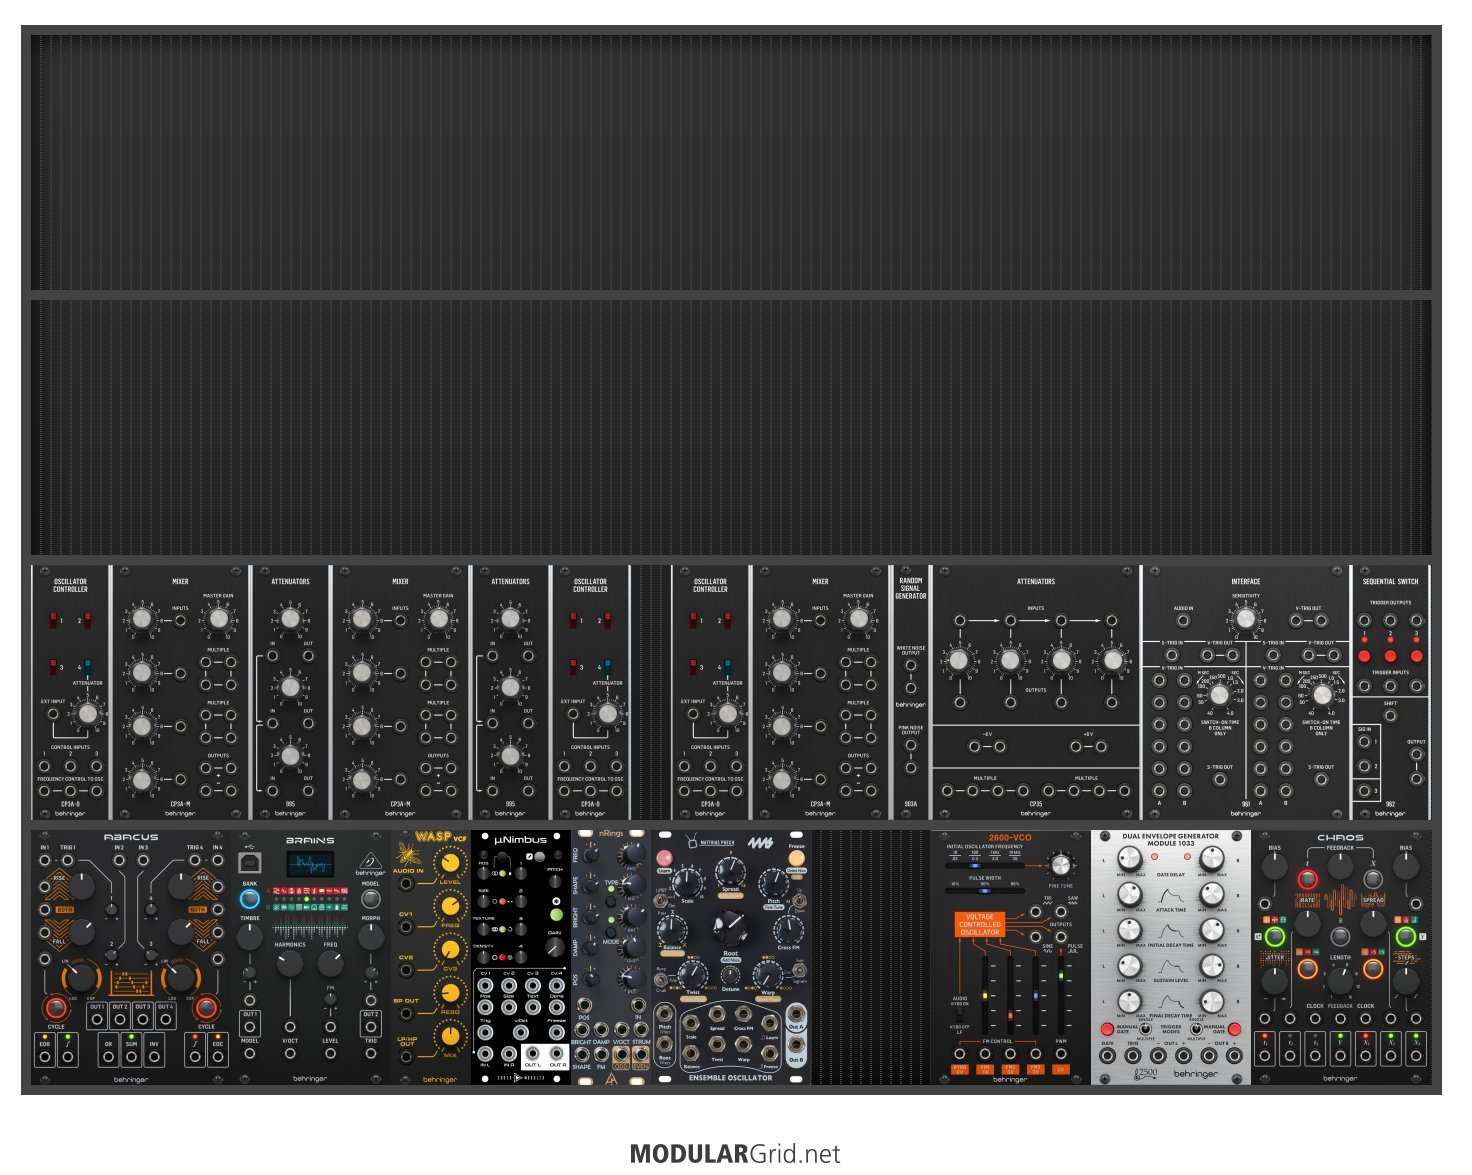This screenshot has width=1472, height=1175.
Task: Click the round MODEL button on Brains
Action: tap(370, 899)
